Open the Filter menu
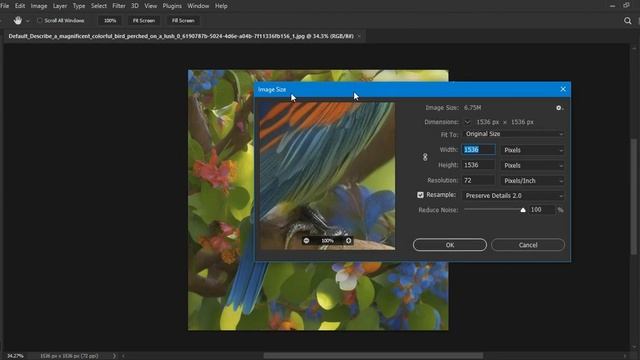This screenshot has width=640, height=360. point(119,6)
